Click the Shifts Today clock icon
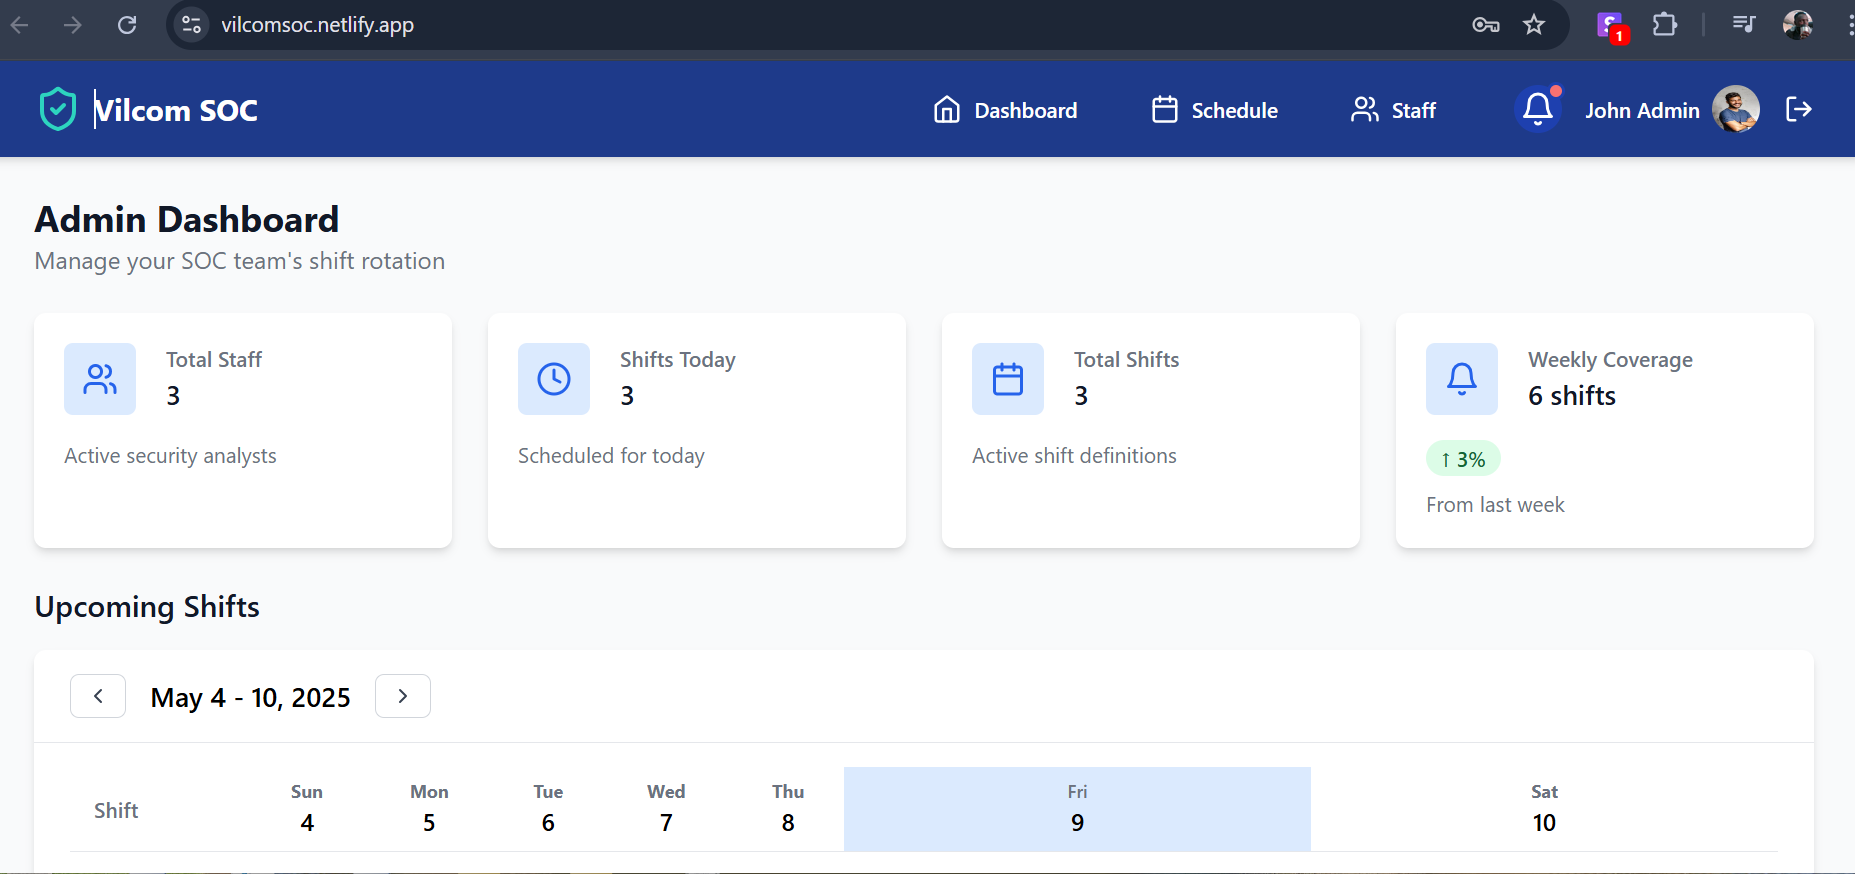Viewport: 1855px width, 874px height. click(x=554, y=379)
